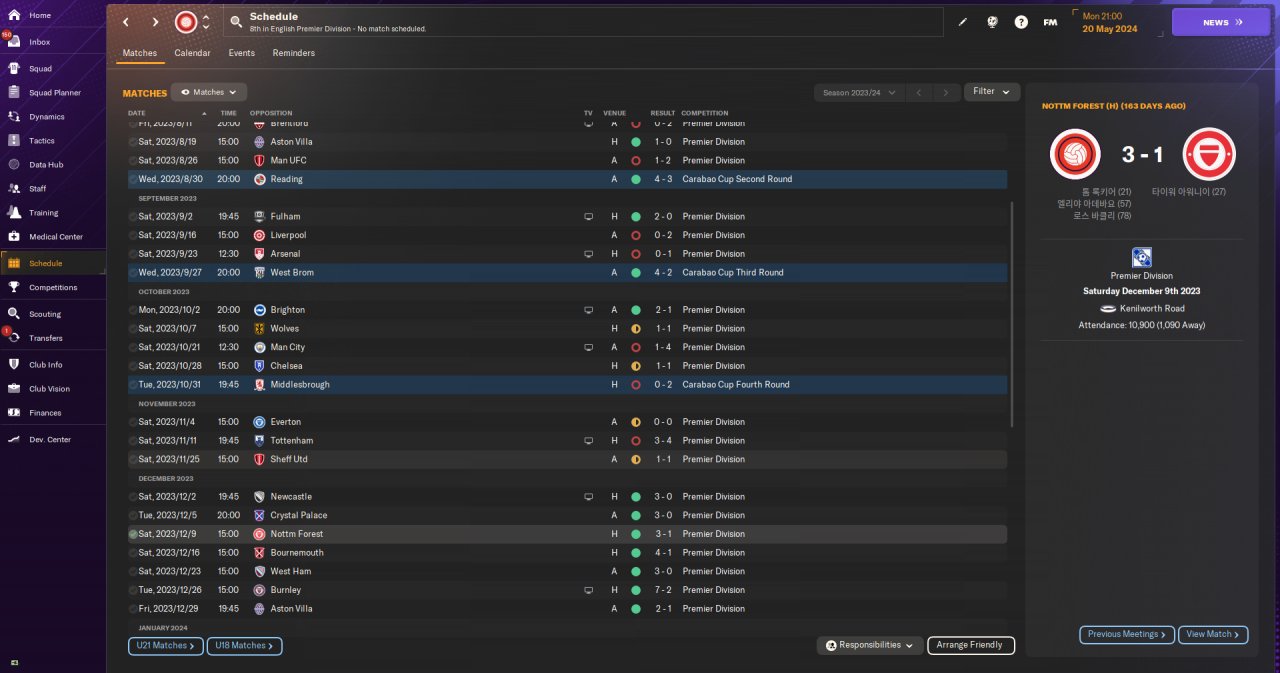1280x673 pixels.
Task: Click the pencil edit icon
Action: pyautogui.click(x=963, y=22)
